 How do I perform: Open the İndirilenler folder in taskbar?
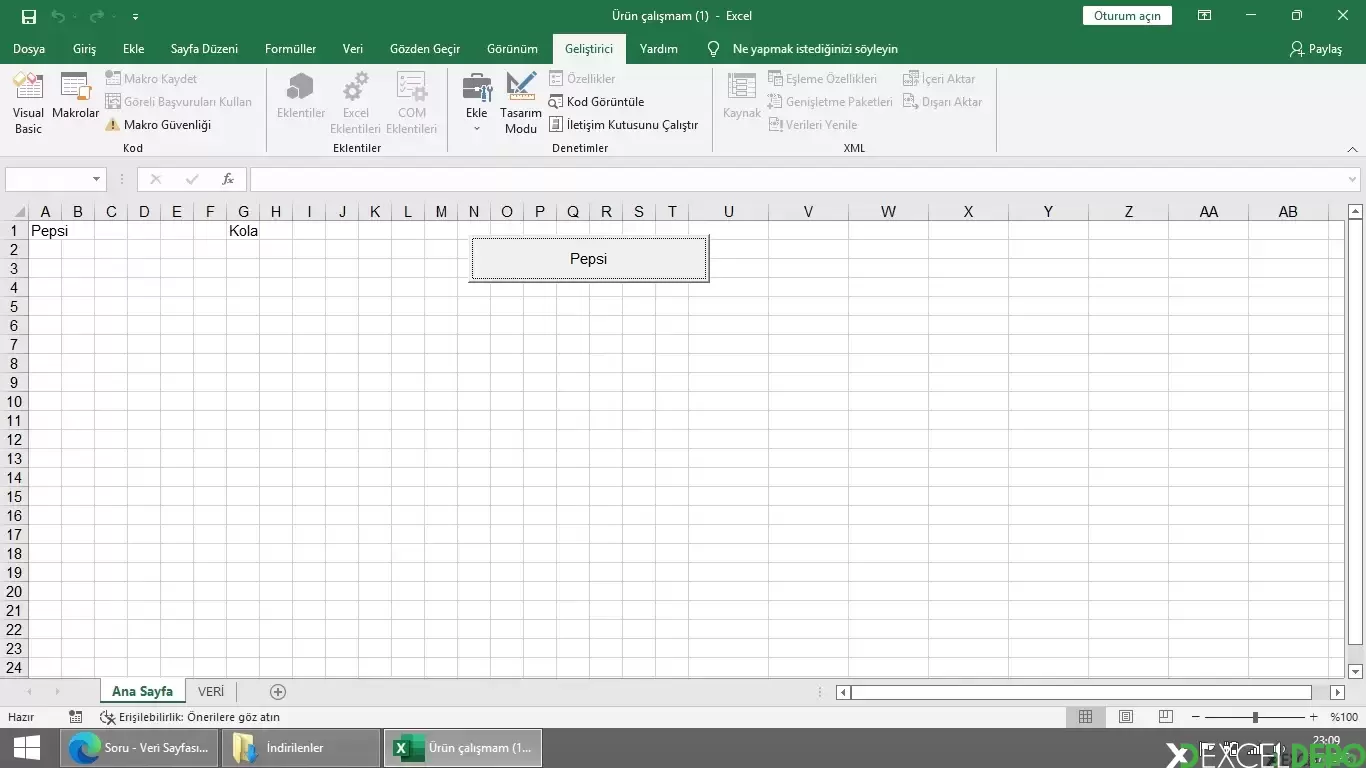point(301,748)
